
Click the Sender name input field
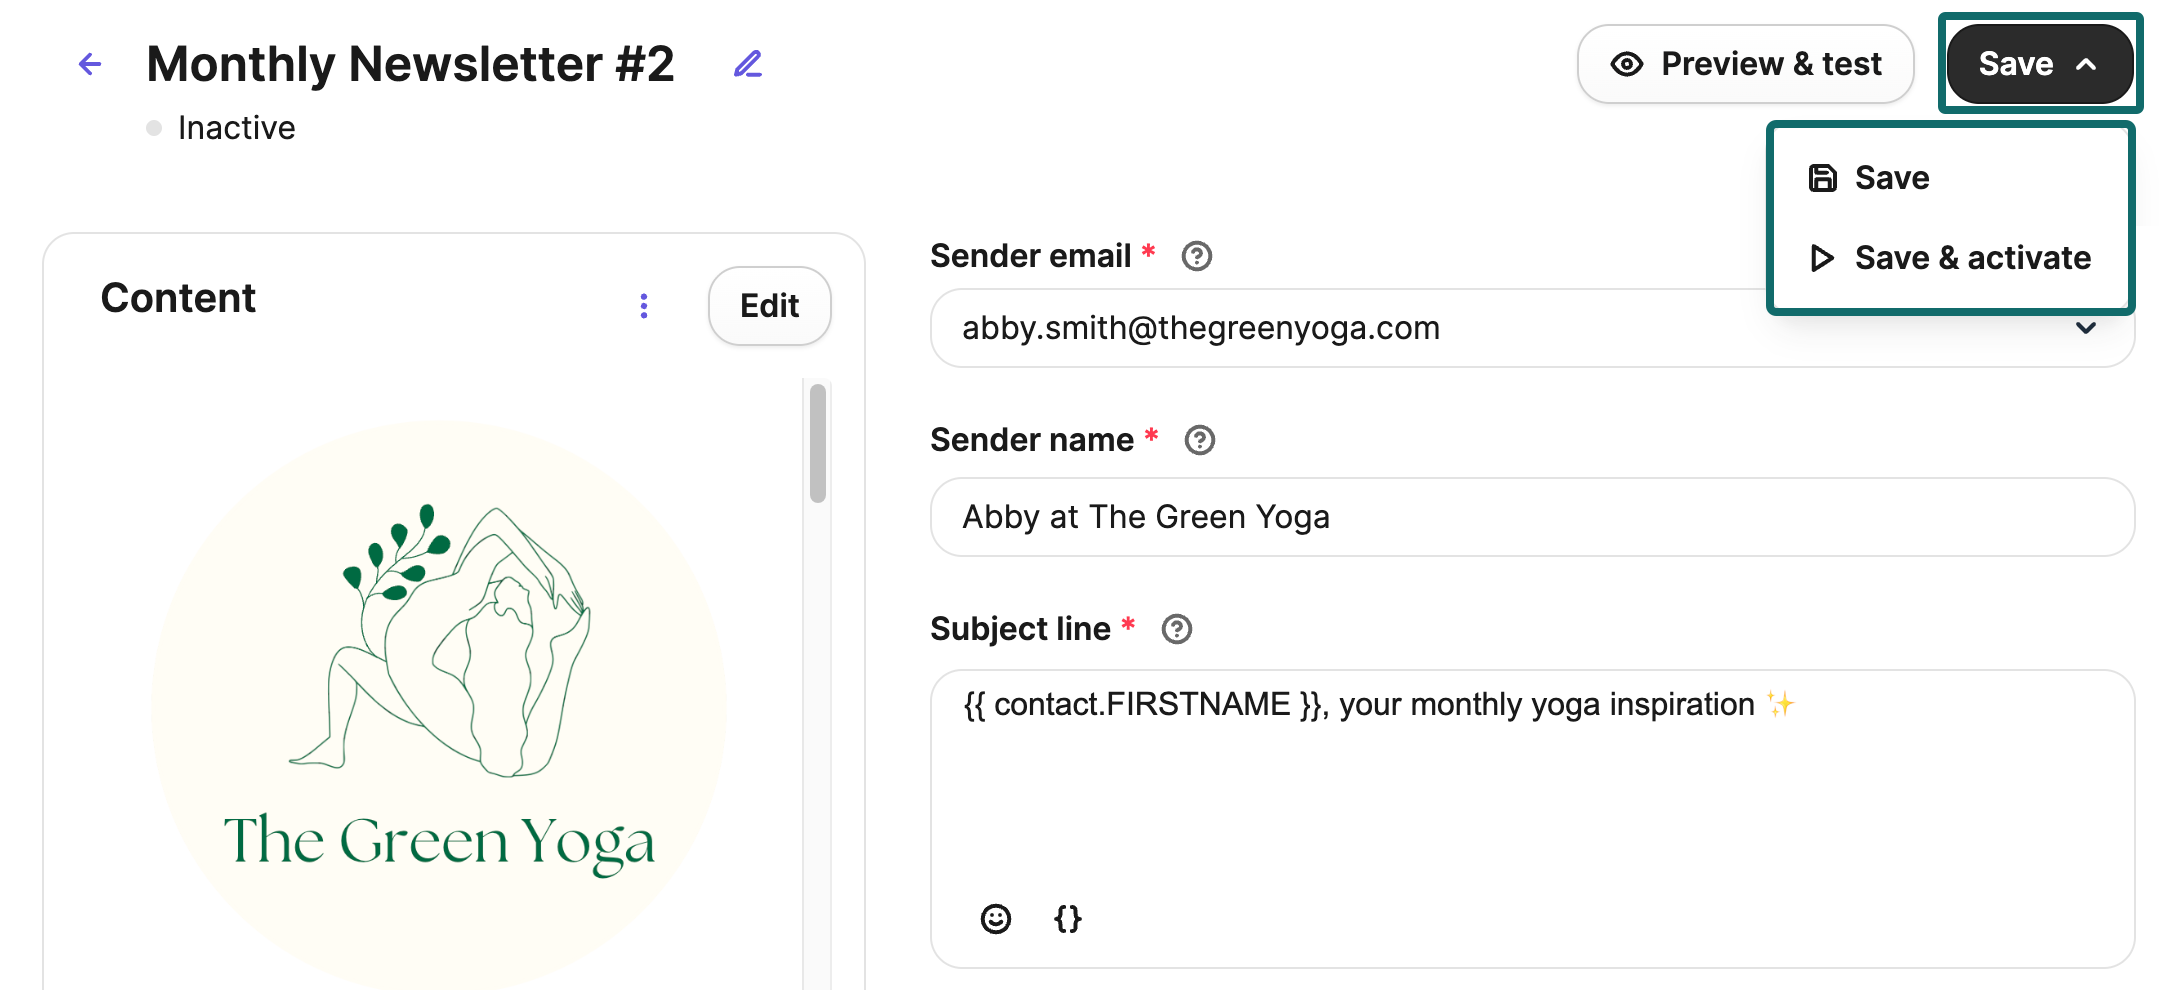[x=1531, y=517]
